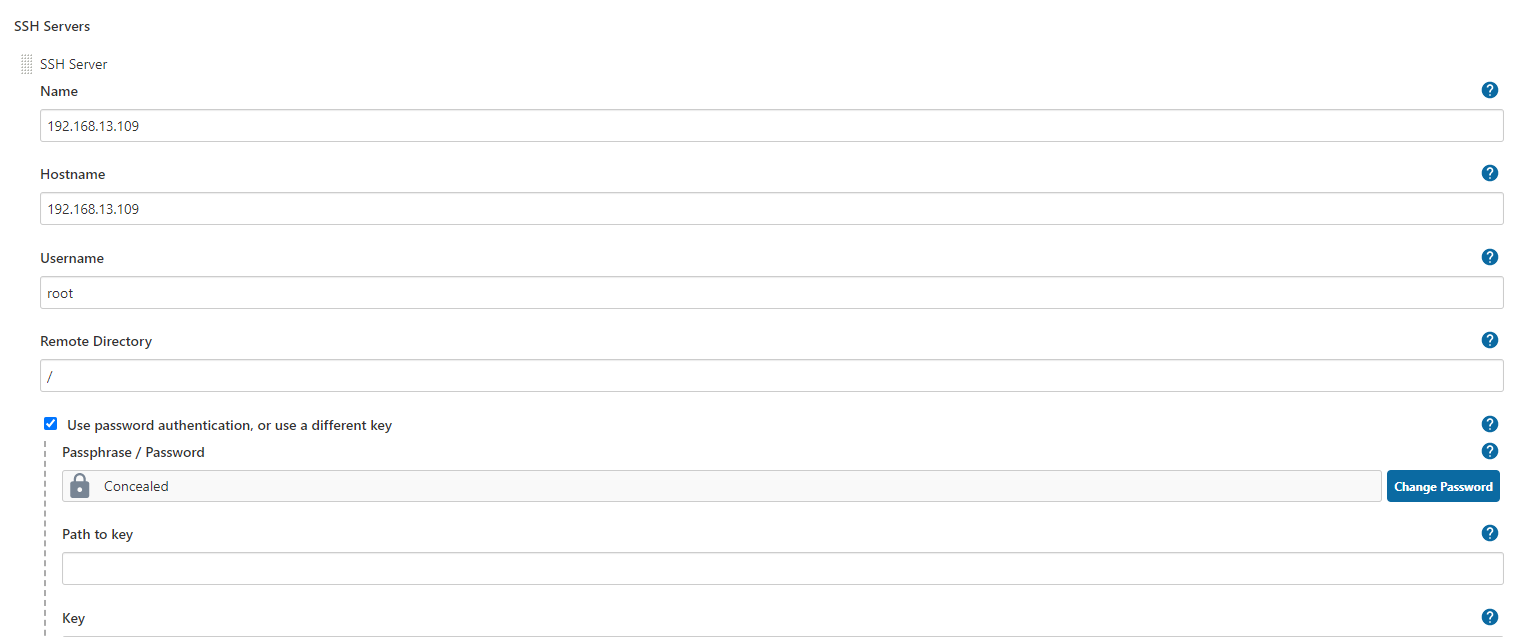This screenshot has height=637, width=1526.
Task: Click the empty Path to key field
Action: coord(782,568)
